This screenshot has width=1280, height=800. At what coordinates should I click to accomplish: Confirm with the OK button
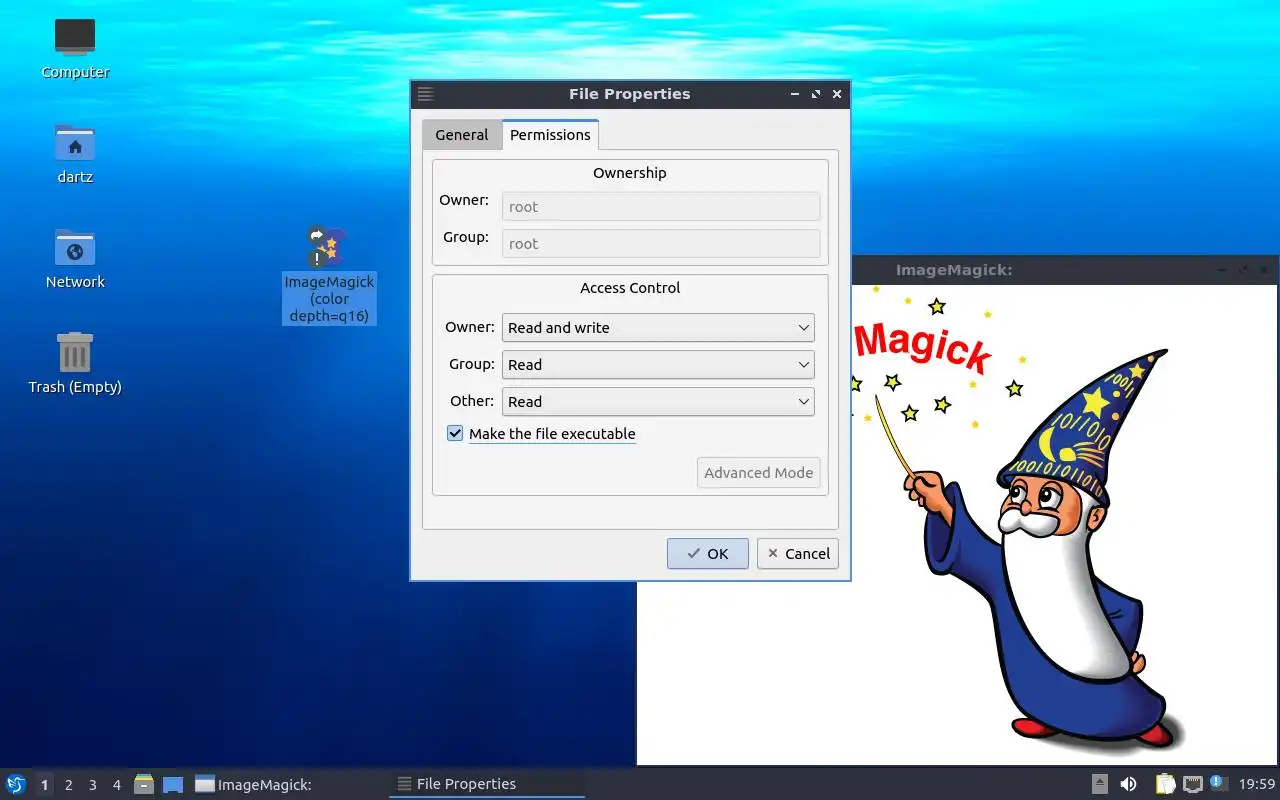[707, 553]
